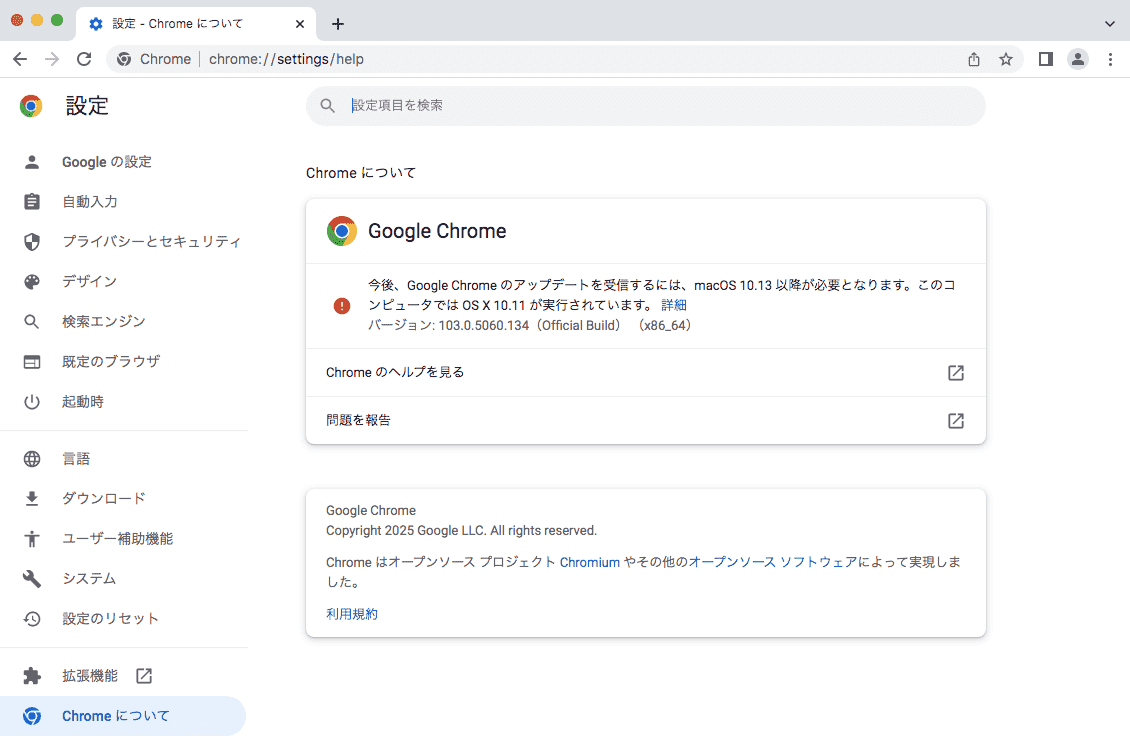Click the browser window icon beside 既定のブラウザ
The image size is (1130, 756).
tap(32, 362)
